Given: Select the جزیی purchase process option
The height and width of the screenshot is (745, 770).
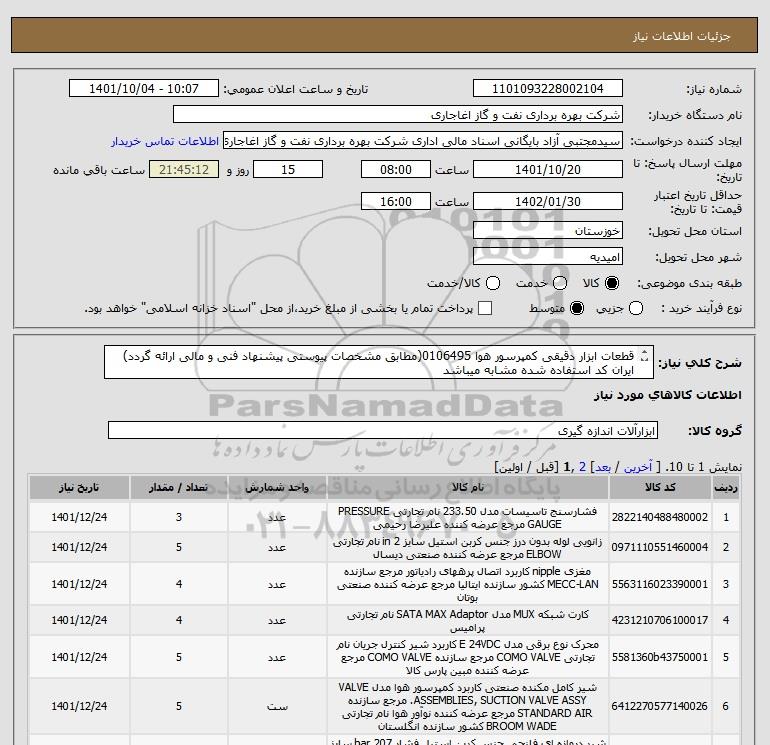Looking at the screenshot, I should click(636, 308).
